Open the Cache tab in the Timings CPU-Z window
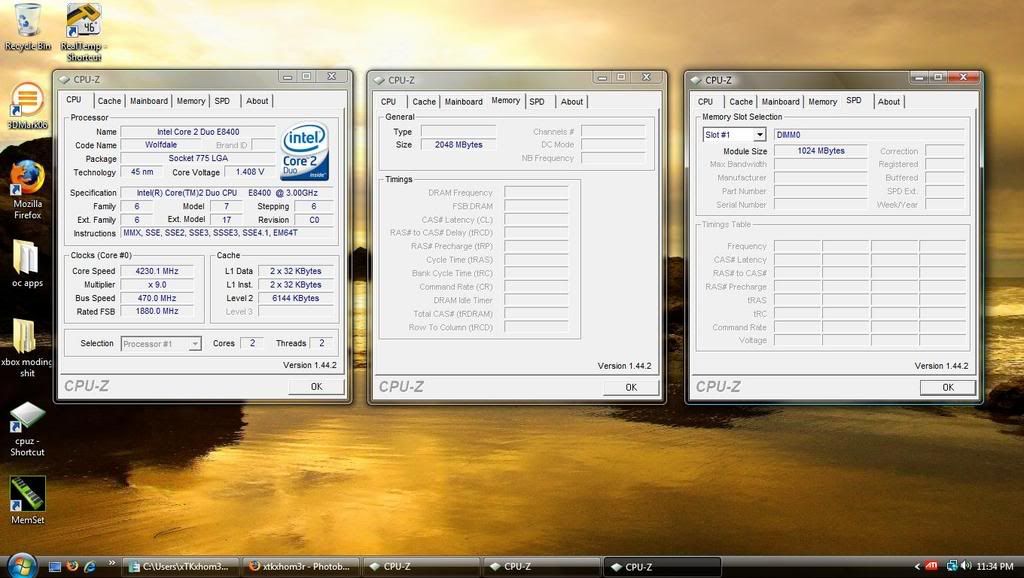This screenshot has height=578, width=1024. click(424, 102)
